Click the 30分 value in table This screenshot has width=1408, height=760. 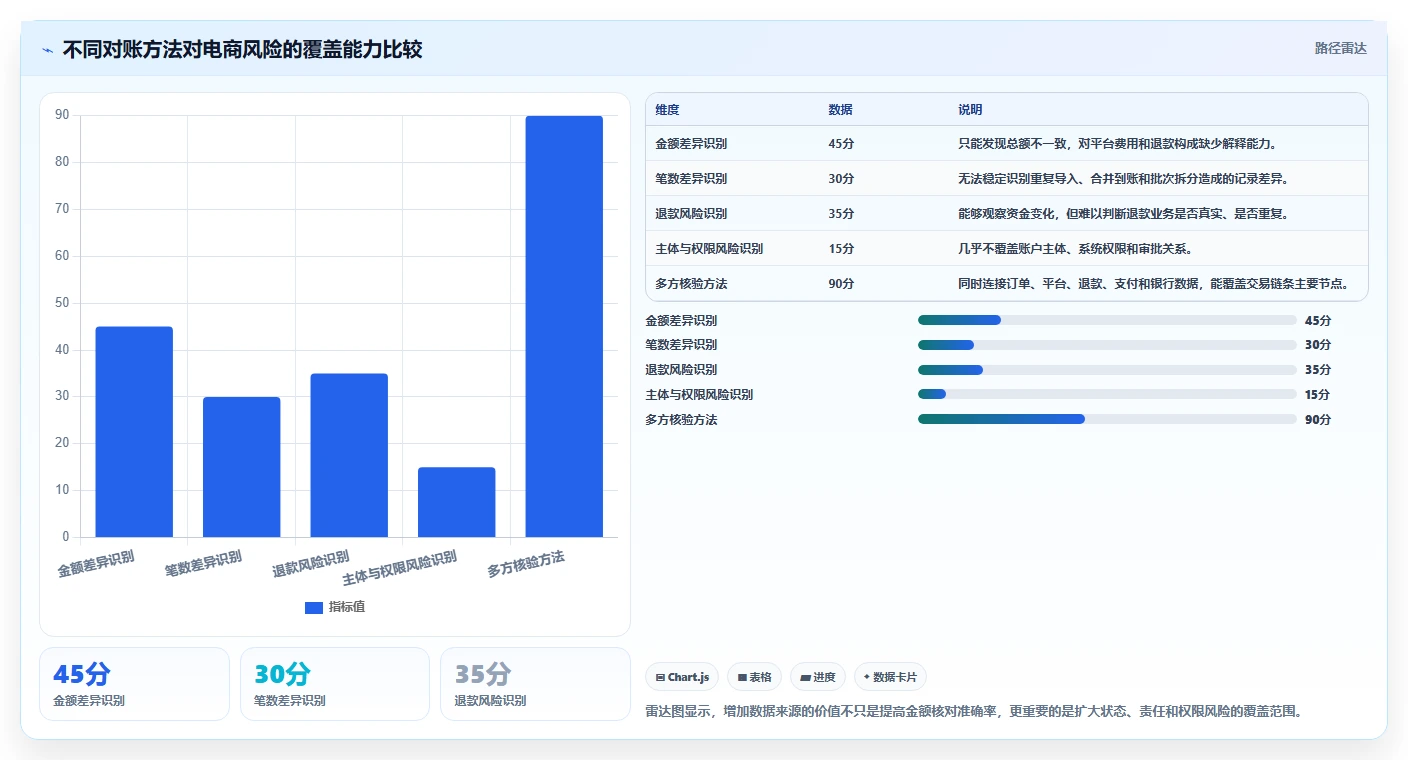pyautogui.click(x=841, y=179)
